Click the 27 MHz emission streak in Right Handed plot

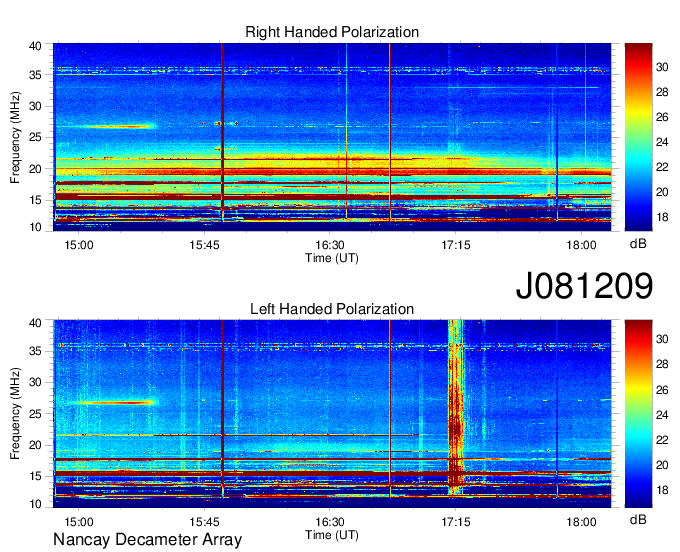click(118, 127)
